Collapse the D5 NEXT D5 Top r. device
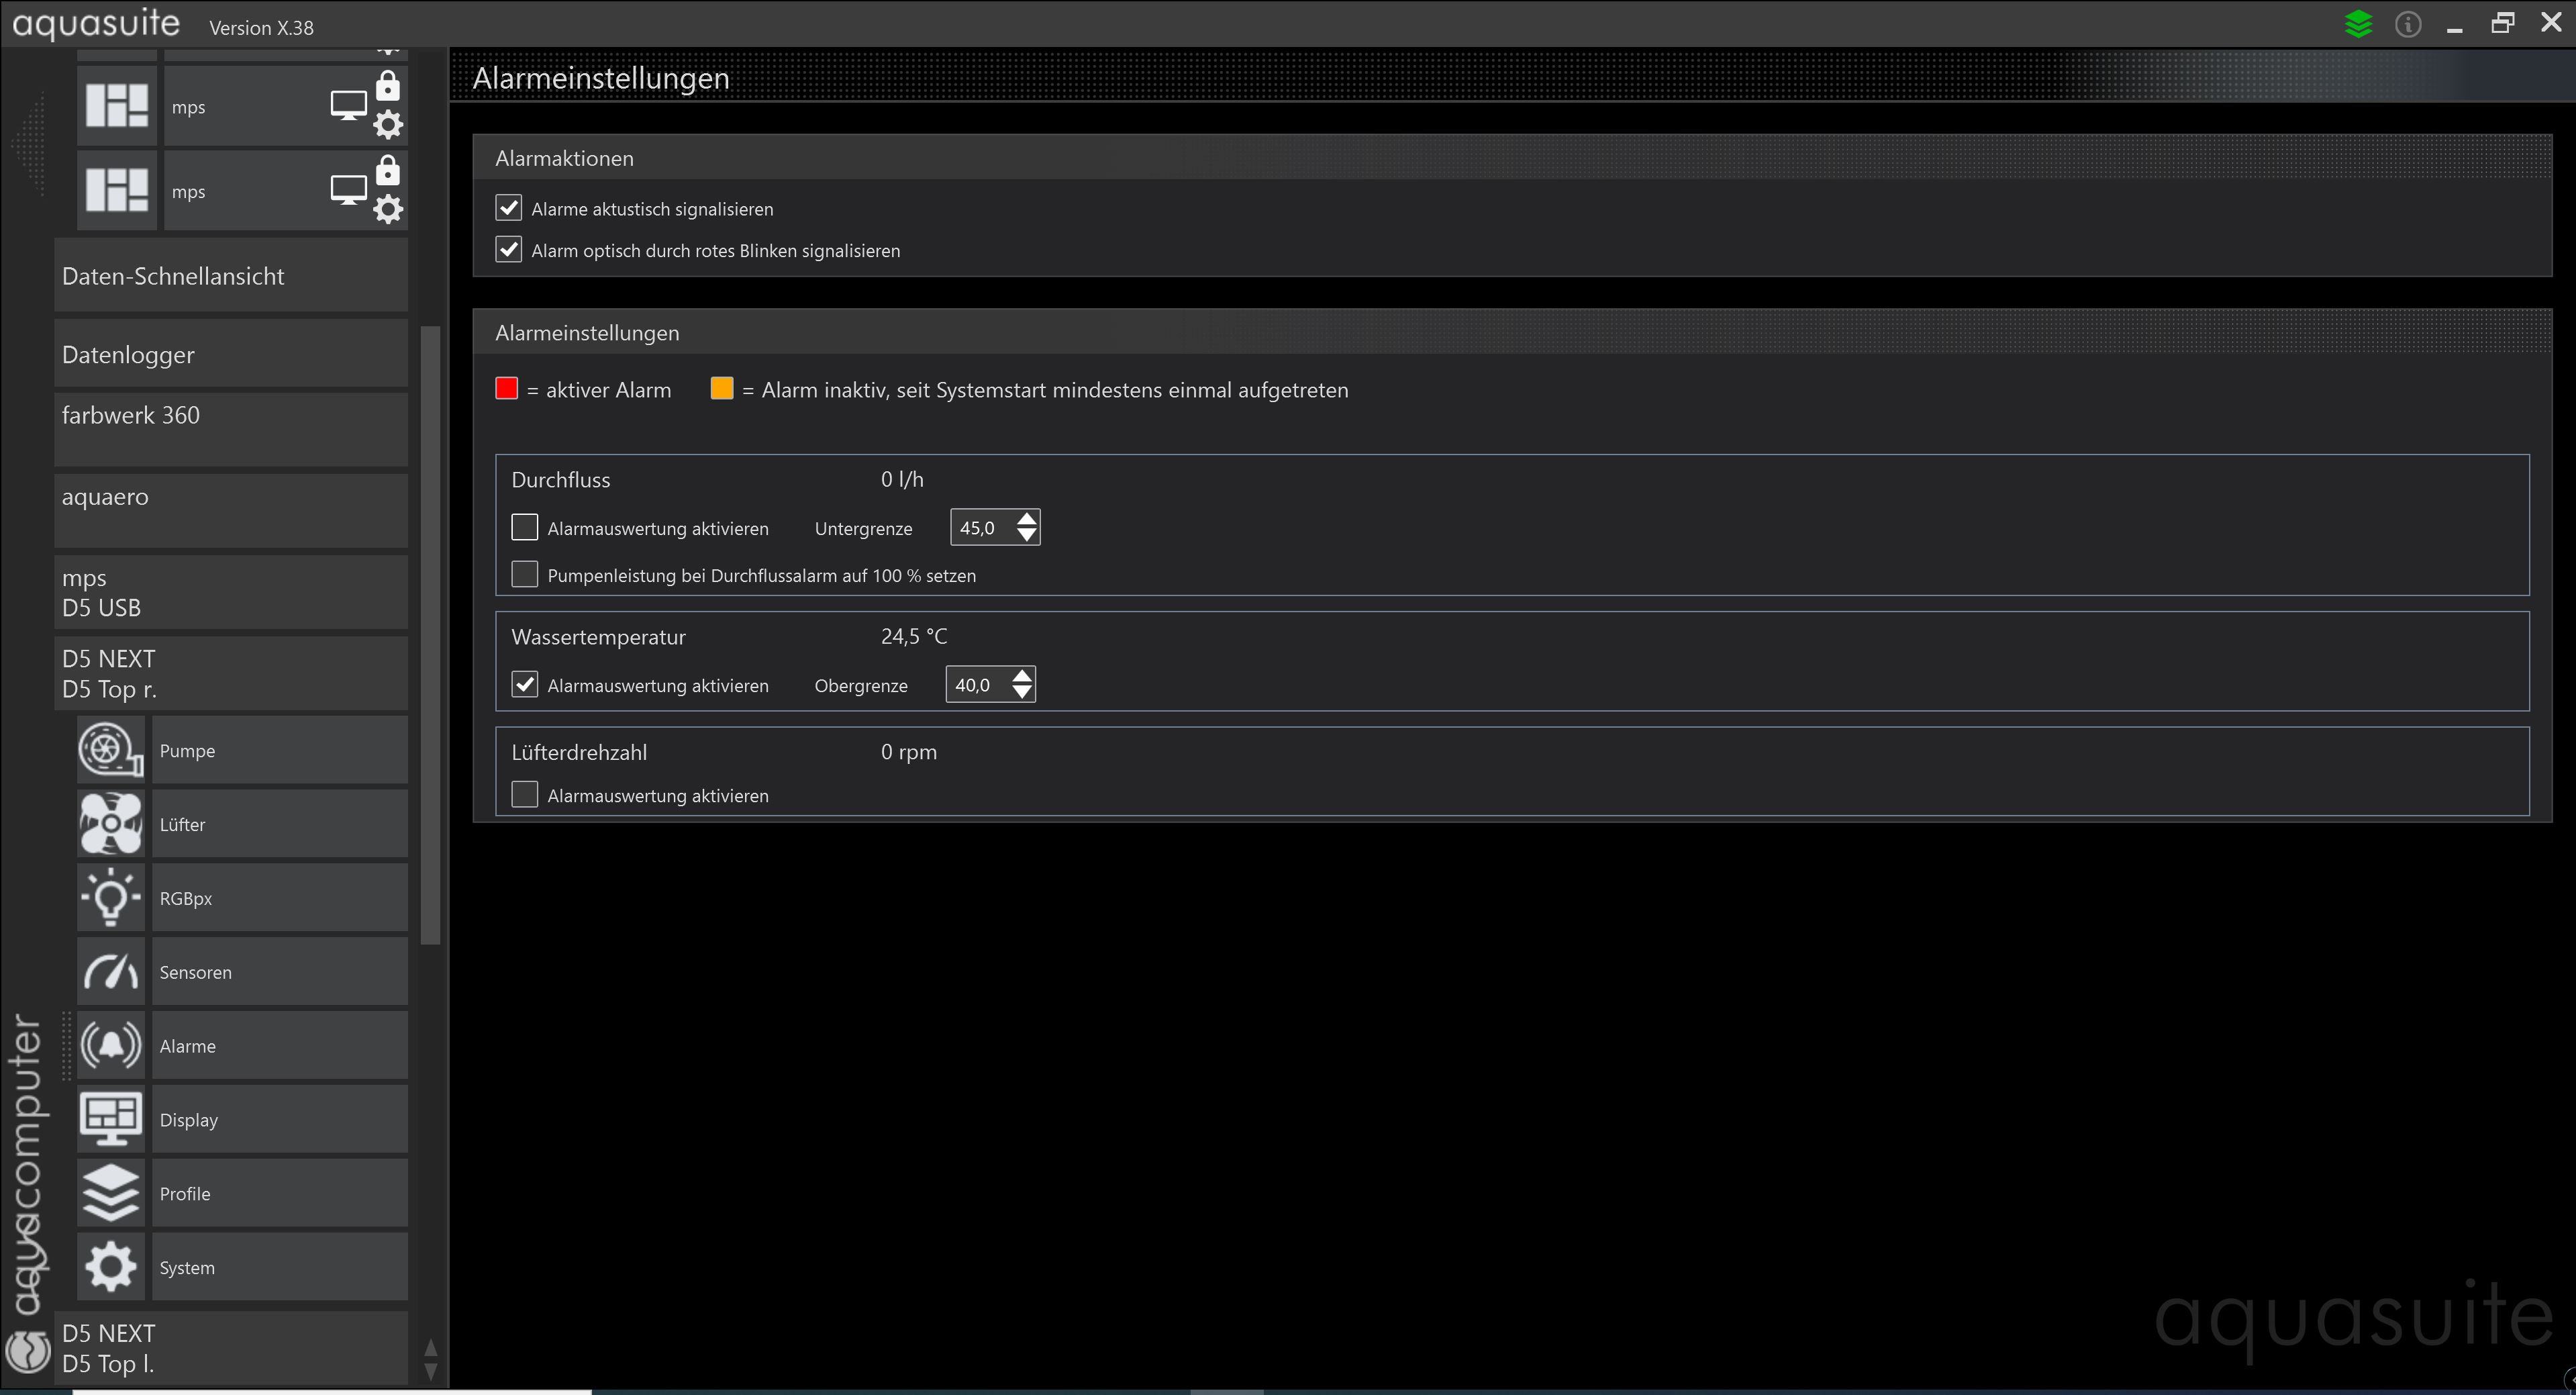The height and width of the screenshot is (1395, 2576). pyautogui.click(x=231, y=674)
